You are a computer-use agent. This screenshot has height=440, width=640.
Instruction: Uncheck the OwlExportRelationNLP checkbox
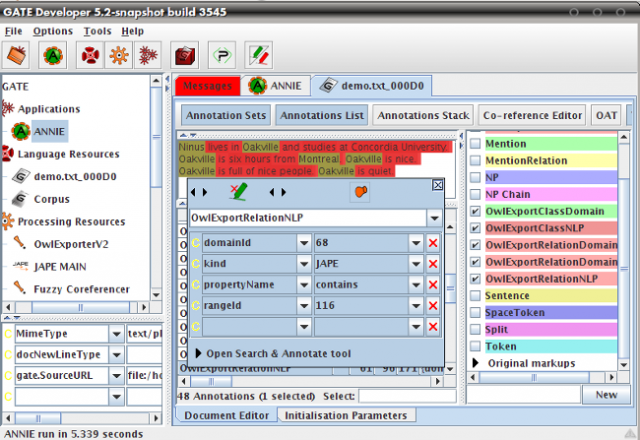475,279
